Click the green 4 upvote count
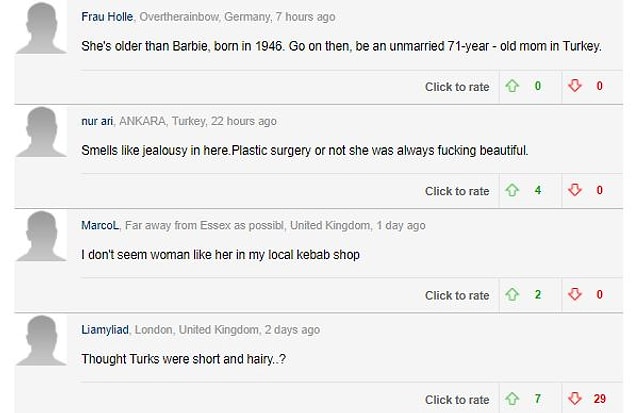Image resolution: width=635 pixels, height=413 pixels. click(x=537, y=190)
